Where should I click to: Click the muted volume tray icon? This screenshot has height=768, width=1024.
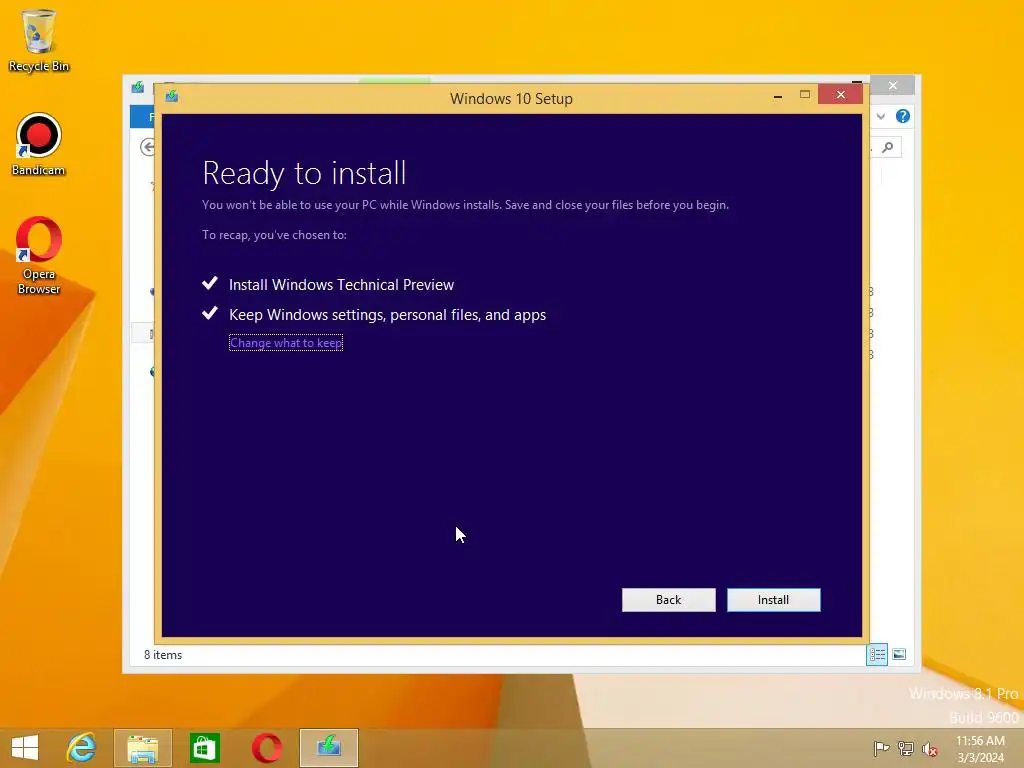[x=929, y=749]
